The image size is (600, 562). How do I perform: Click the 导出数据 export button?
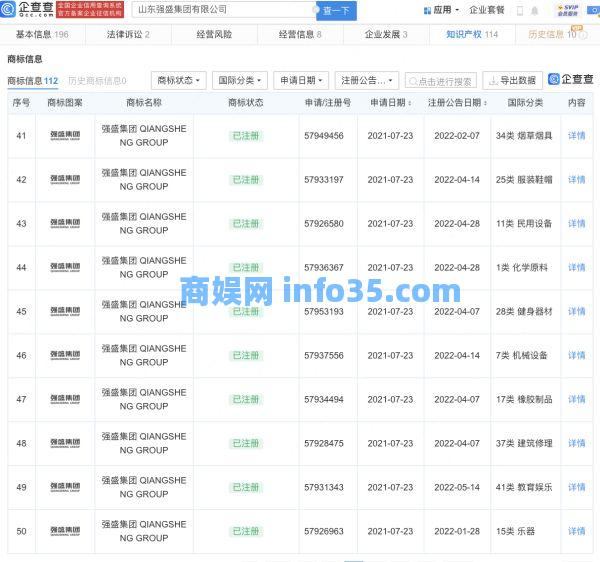(510, 80)
